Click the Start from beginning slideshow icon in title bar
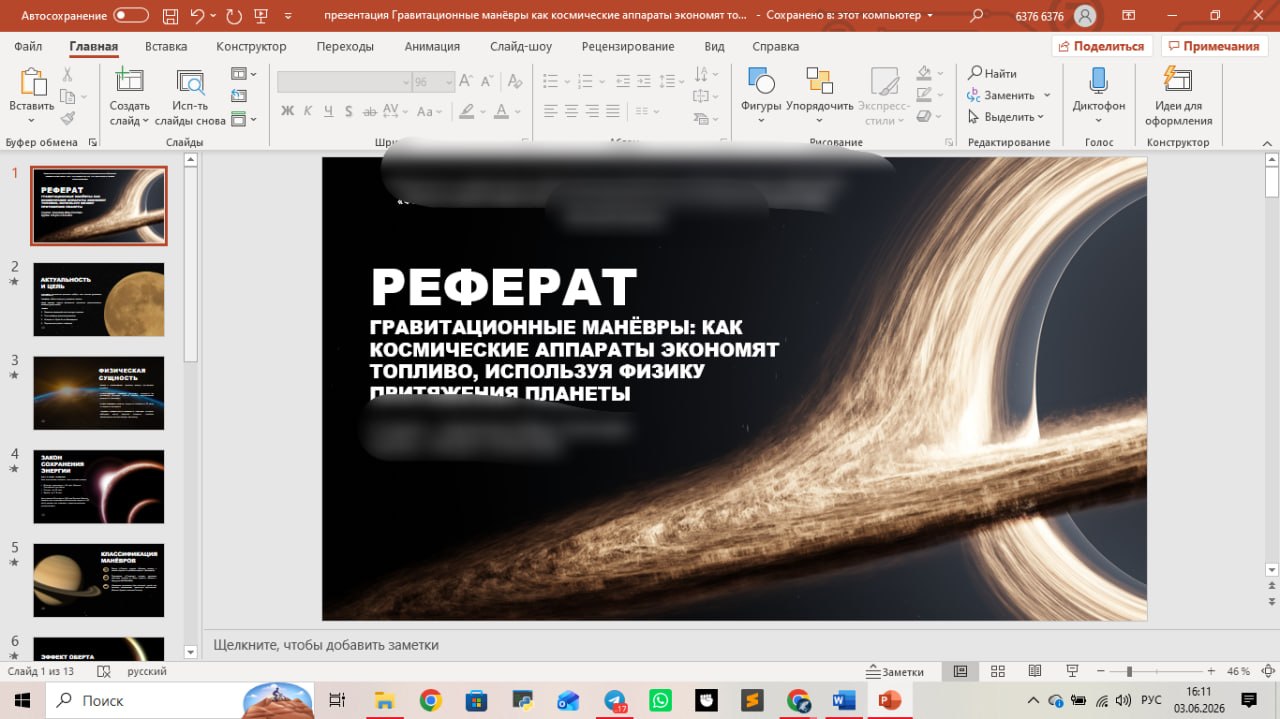Screen dimensions: 1280x719 click(x=262, y=16)
